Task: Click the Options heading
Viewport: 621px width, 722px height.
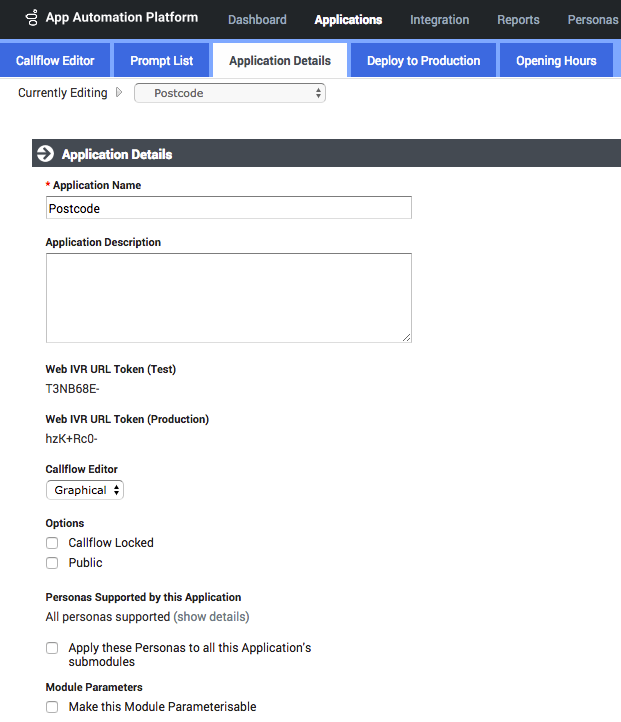Action: pos(65,523)
